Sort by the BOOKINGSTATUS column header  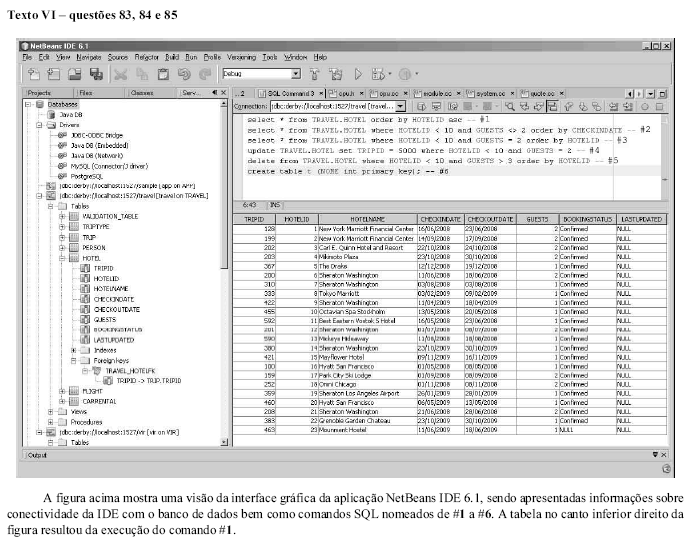coord(587,219)
